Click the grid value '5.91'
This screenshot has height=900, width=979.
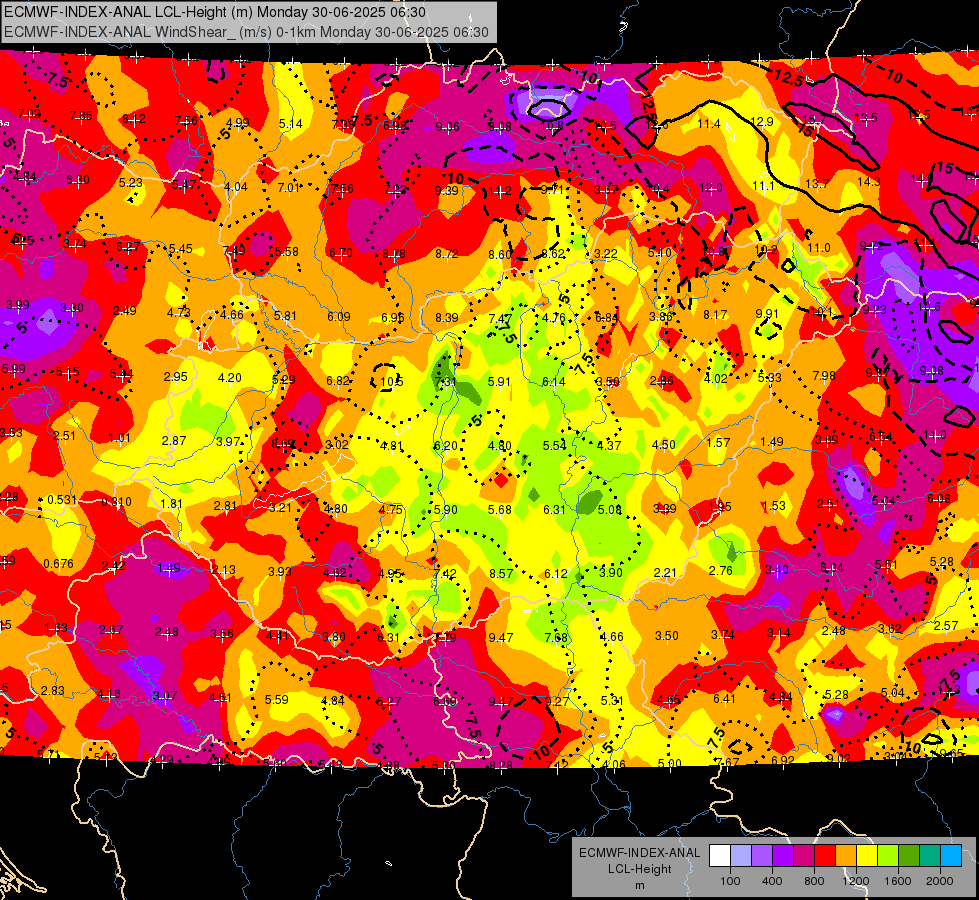point(499,381)
